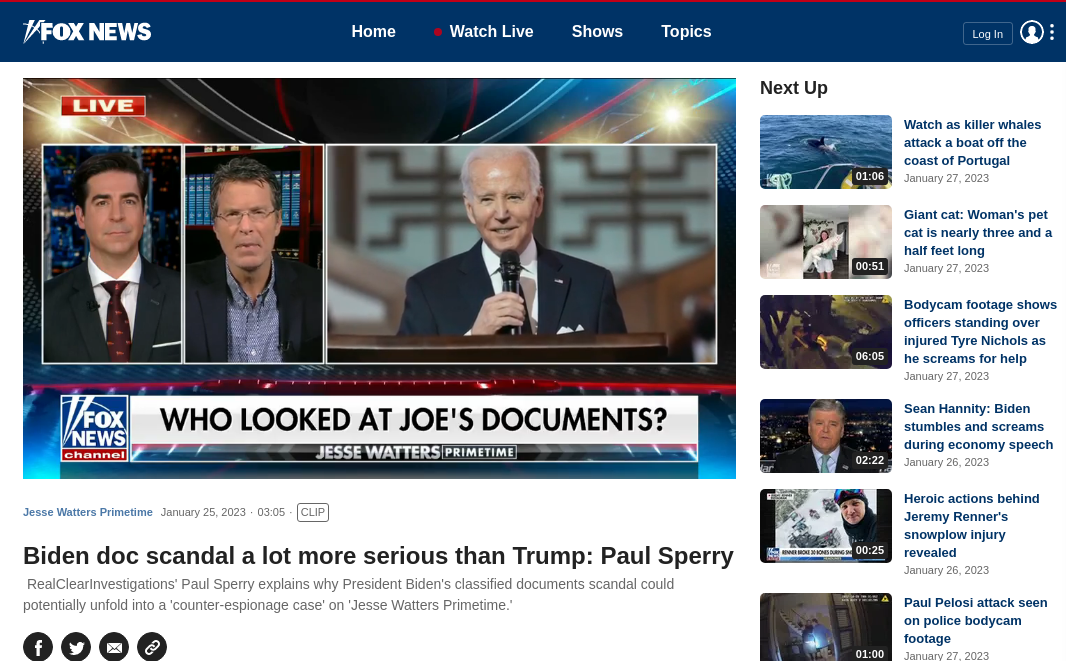Open Sean Hannity video thumbnail
The height and width of the screenshot is (661, 1066).
point(825,436)
